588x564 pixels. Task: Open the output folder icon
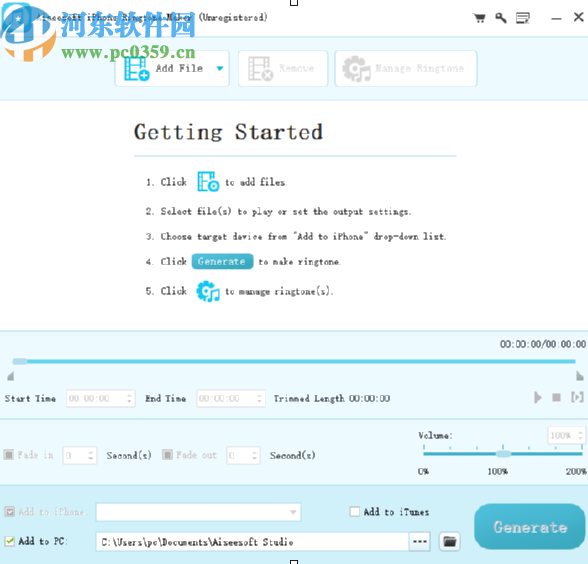[450, 542]
